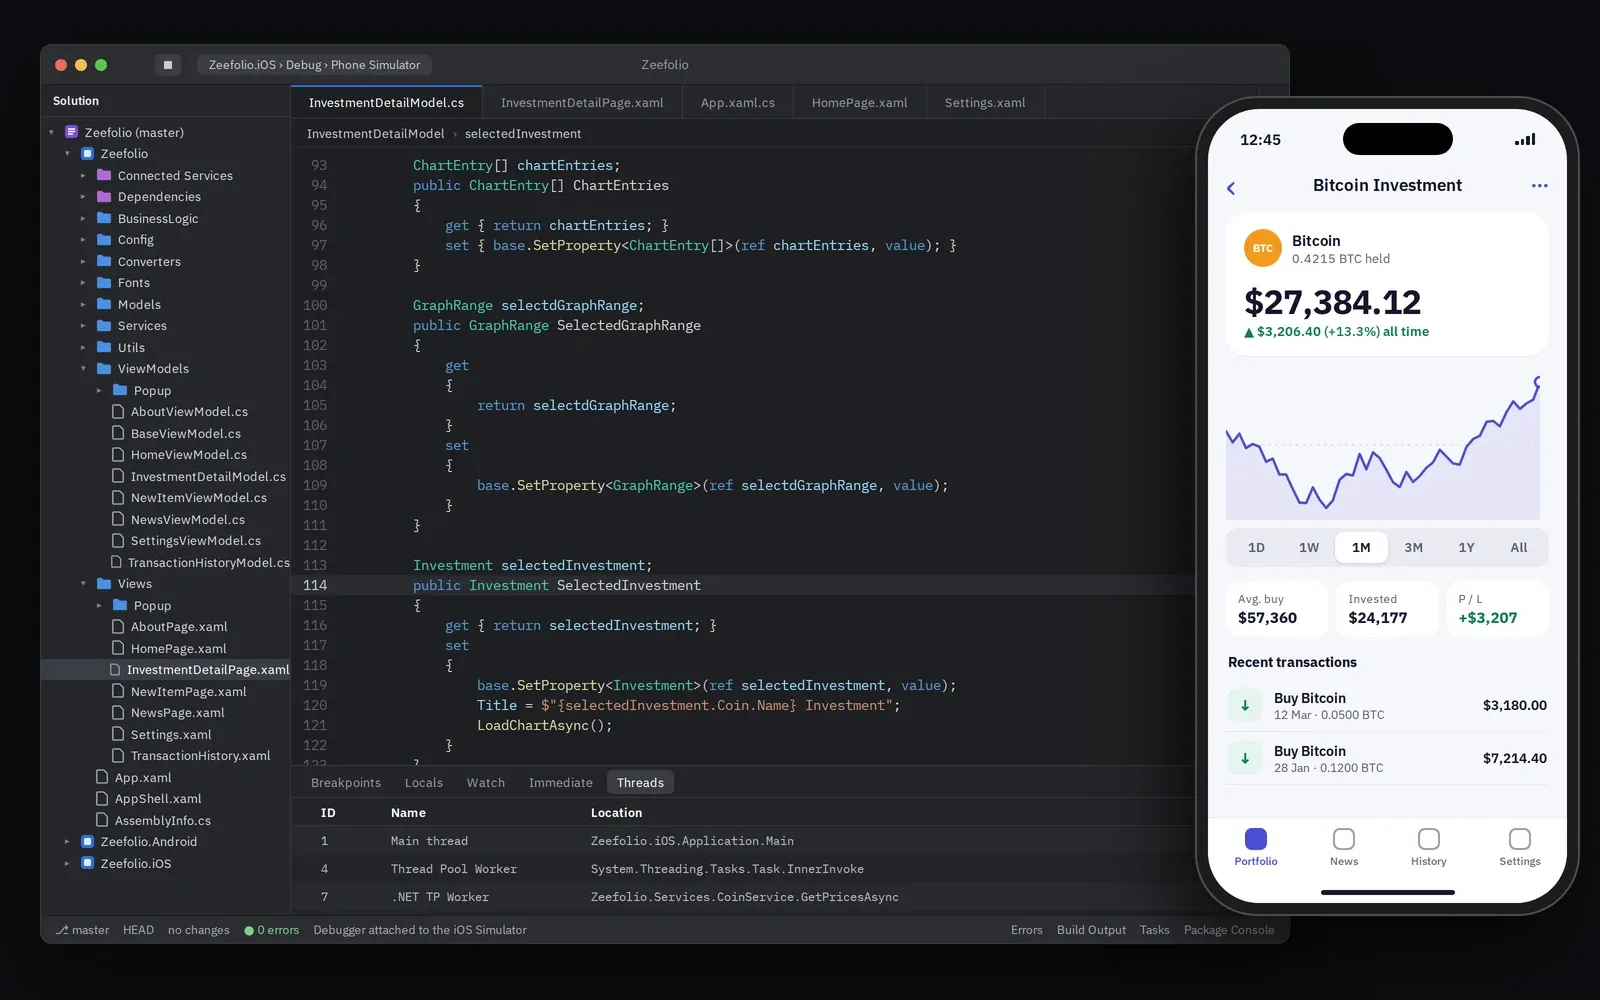Open the News tab in phone app

click(1344, 847)
